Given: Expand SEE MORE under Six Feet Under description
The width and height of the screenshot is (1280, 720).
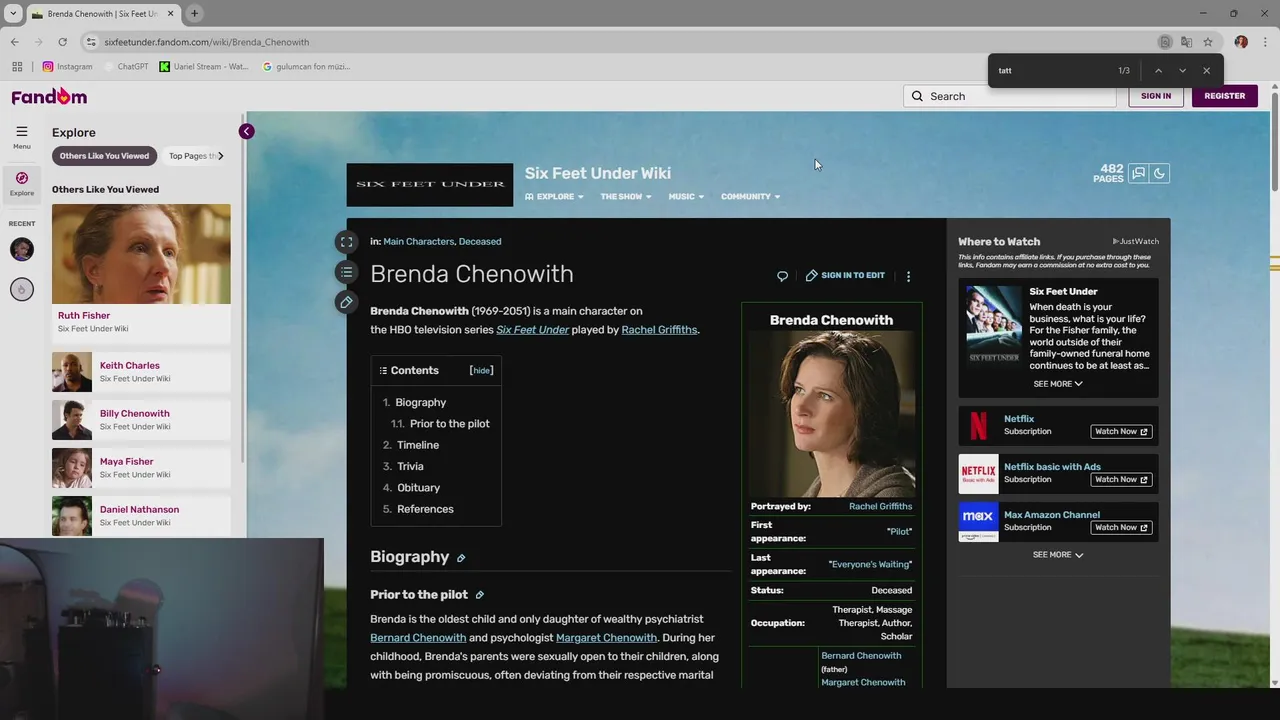Looking at the screenshot, I should (x=1058, y=384).
